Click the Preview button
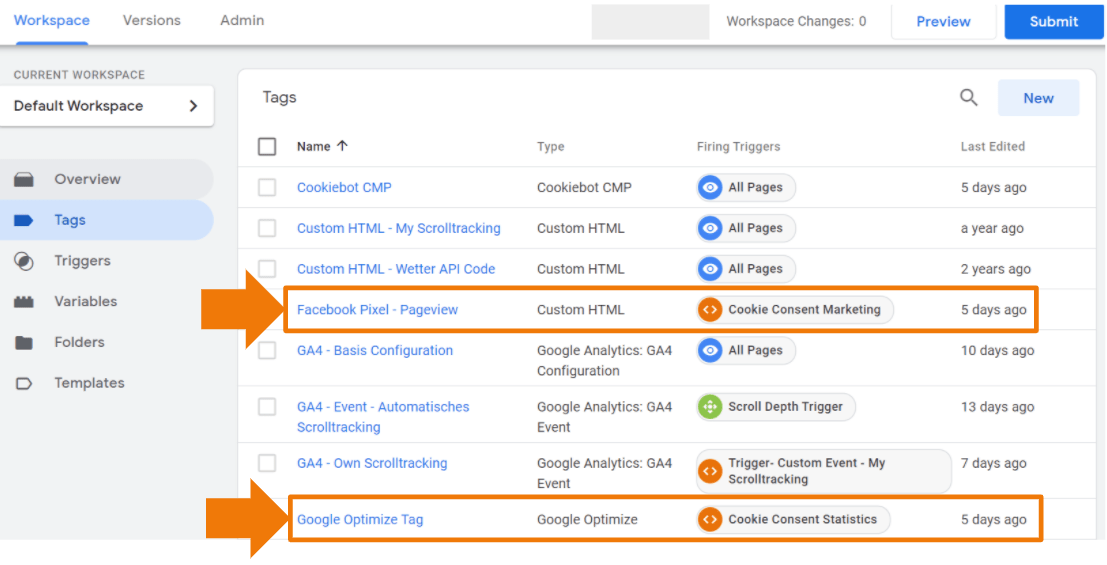 [x=943, y=22]
